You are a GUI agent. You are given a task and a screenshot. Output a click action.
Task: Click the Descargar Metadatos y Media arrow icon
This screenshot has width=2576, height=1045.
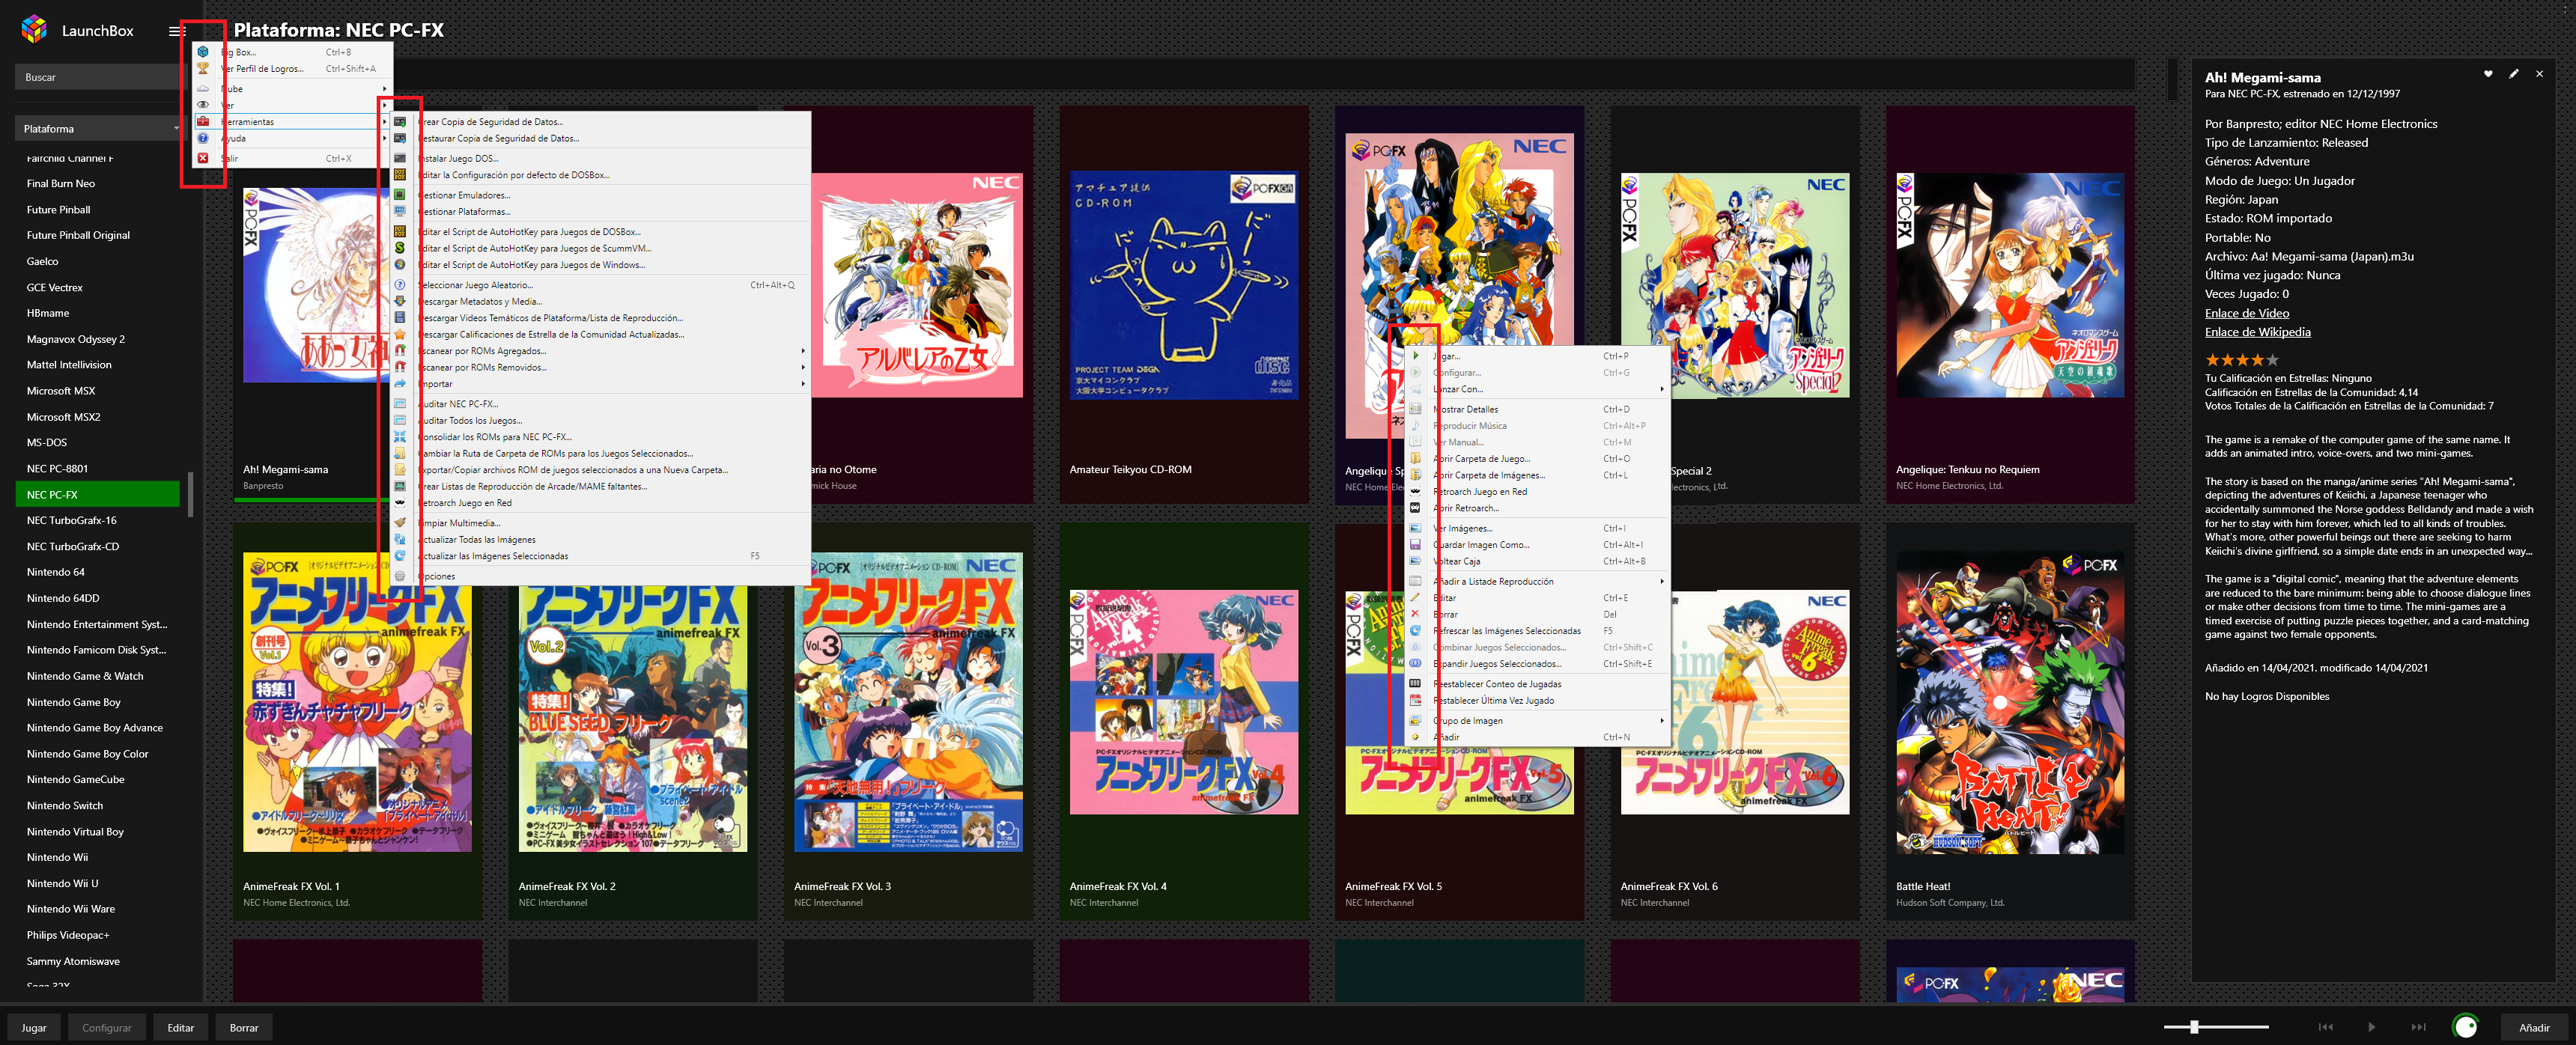click(400, 301)
